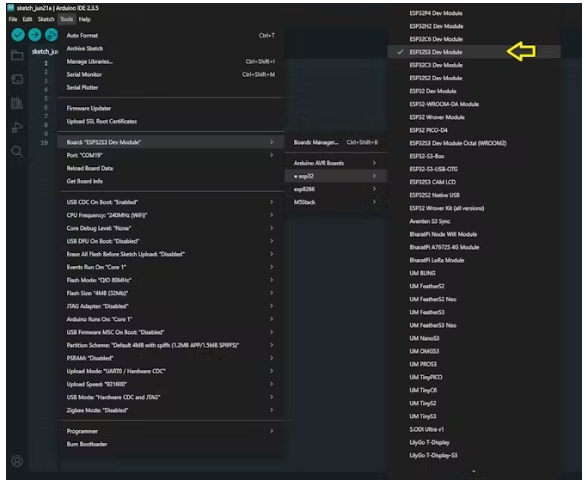This screenshot has width=586, height=487.
Task: Expand Partition Scheme option
Action: [x=170, y=345]
